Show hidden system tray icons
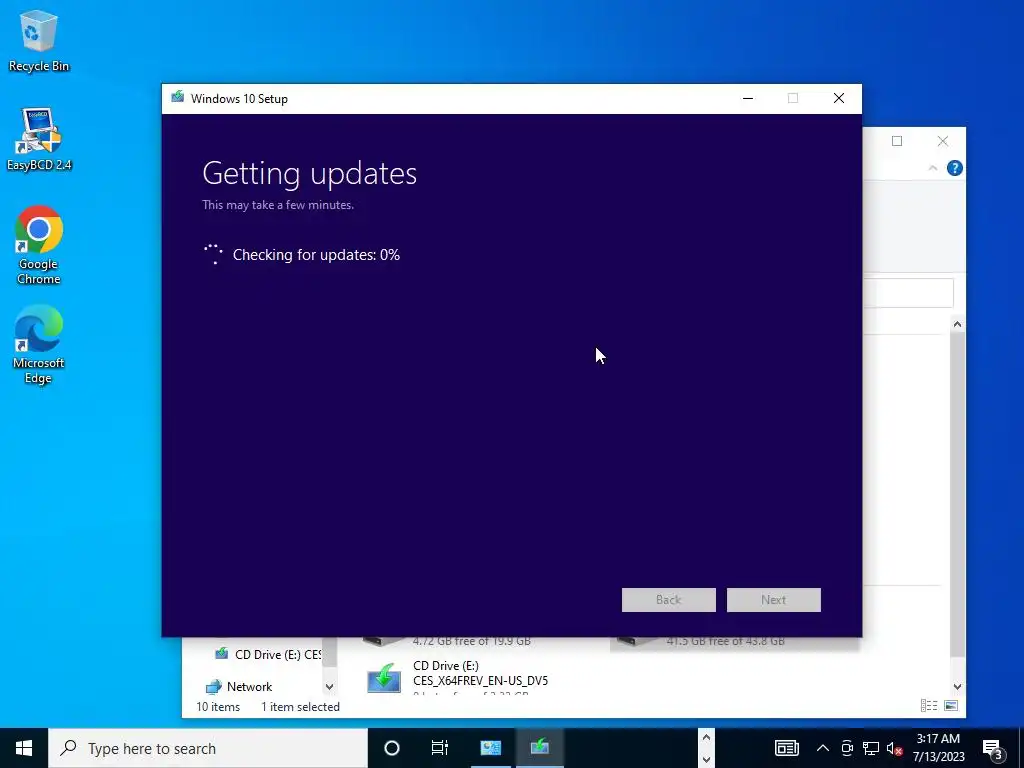1024x768 pixels. tap(823, 748)
